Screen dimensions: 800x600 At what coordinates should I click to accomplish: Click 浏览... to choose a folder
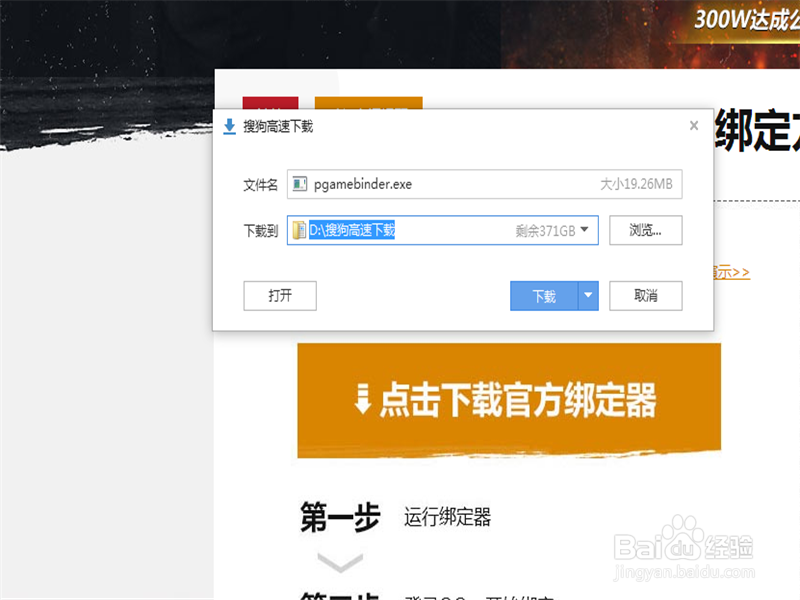tap(645, 230)
